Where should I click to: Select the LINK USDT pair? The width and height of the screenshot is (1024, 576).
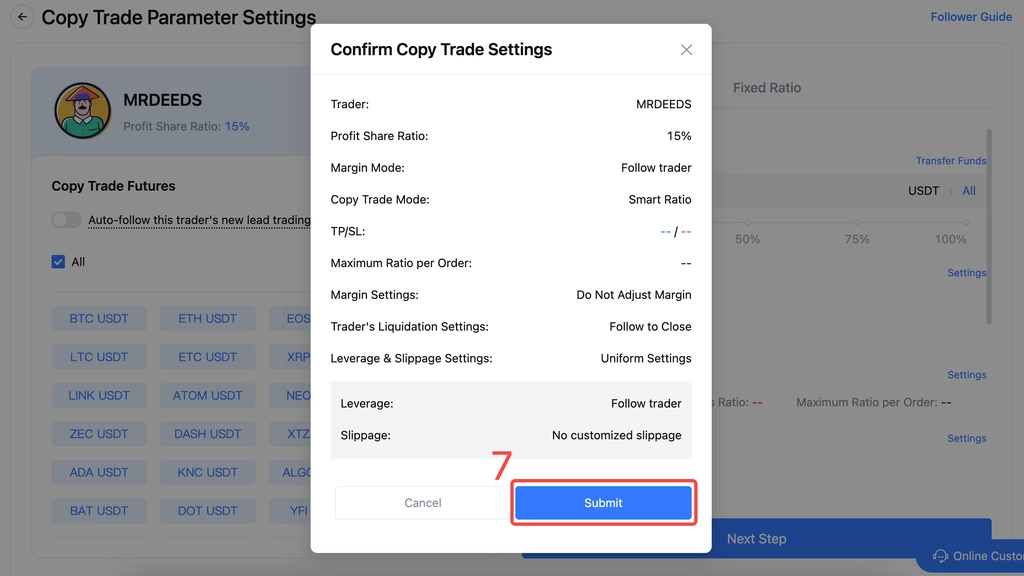pos(99,396)
